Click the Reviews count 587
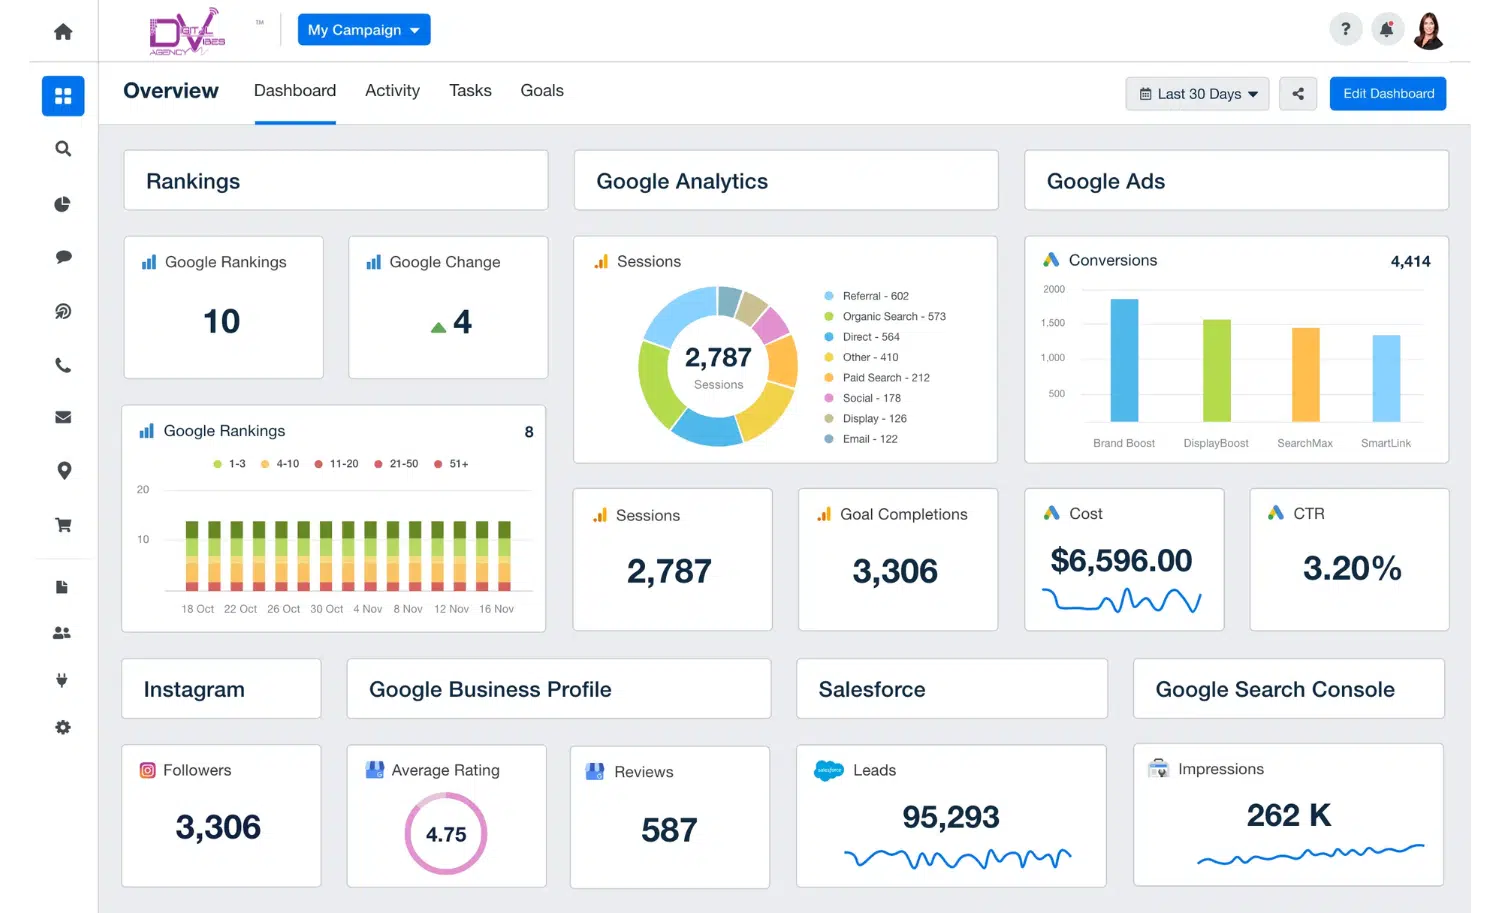 coord(669,830)
